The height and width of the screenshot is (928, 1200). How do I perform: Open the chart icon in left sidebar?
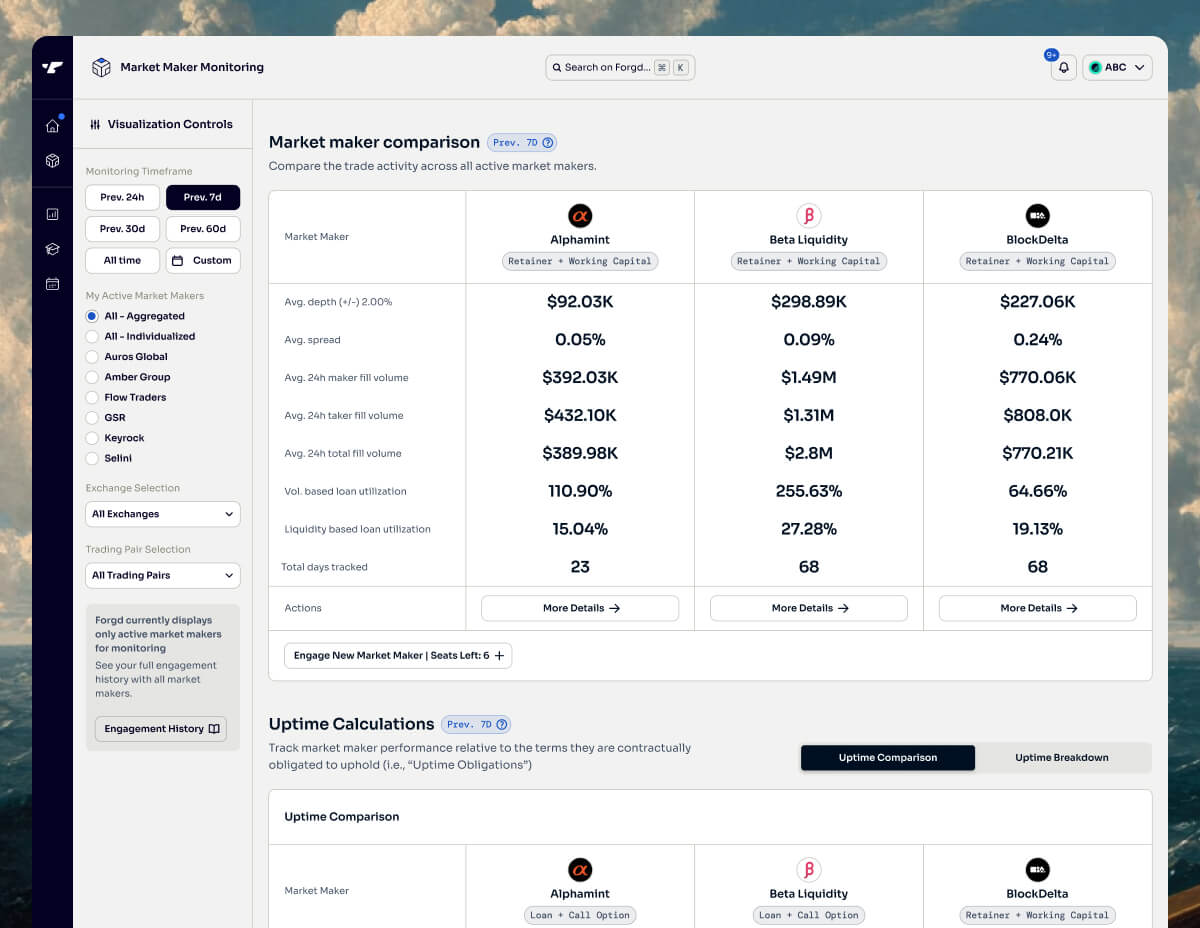pos(52,214)
